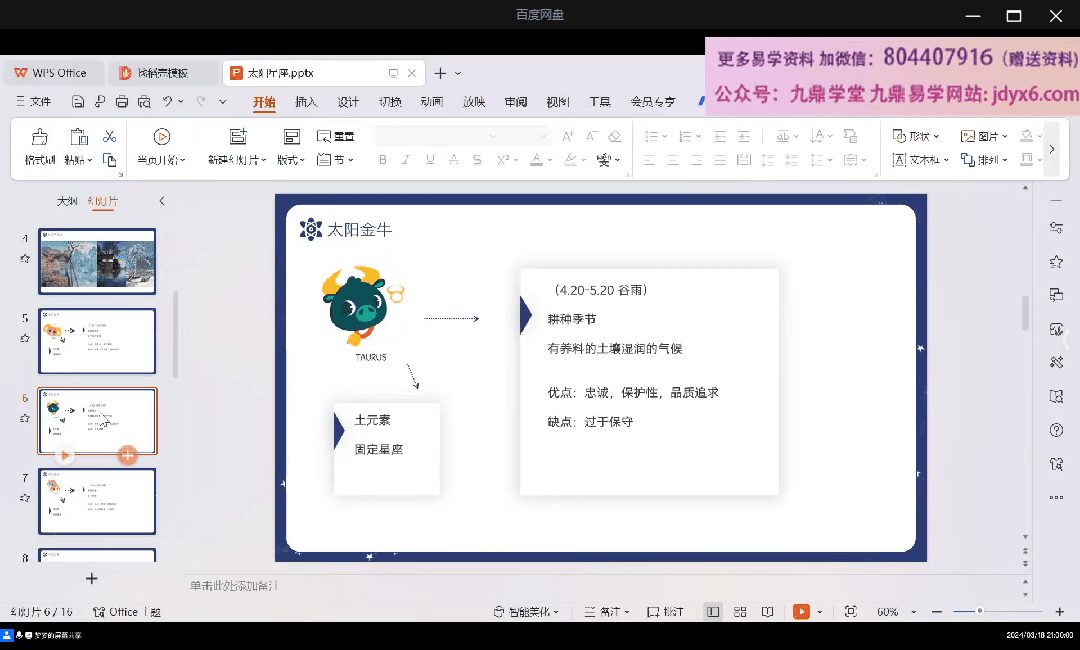Image resolution: width=1080 pixels, height=650 pixels.
Task: Click the Cut scissors icon
Action: point(110,136)
